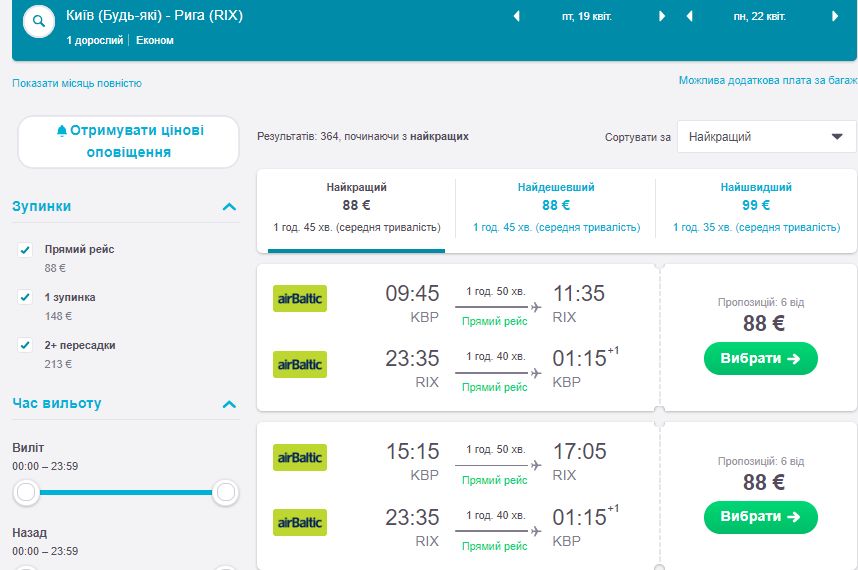The height and width of the screenshot is (570, 858).
Task: Go to previous return date arrow
Action: click(690, 17)
